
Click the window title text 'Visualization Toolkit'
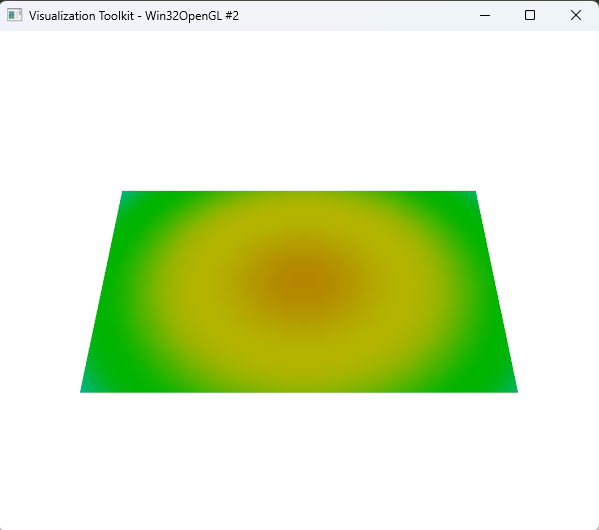[81, 16]
